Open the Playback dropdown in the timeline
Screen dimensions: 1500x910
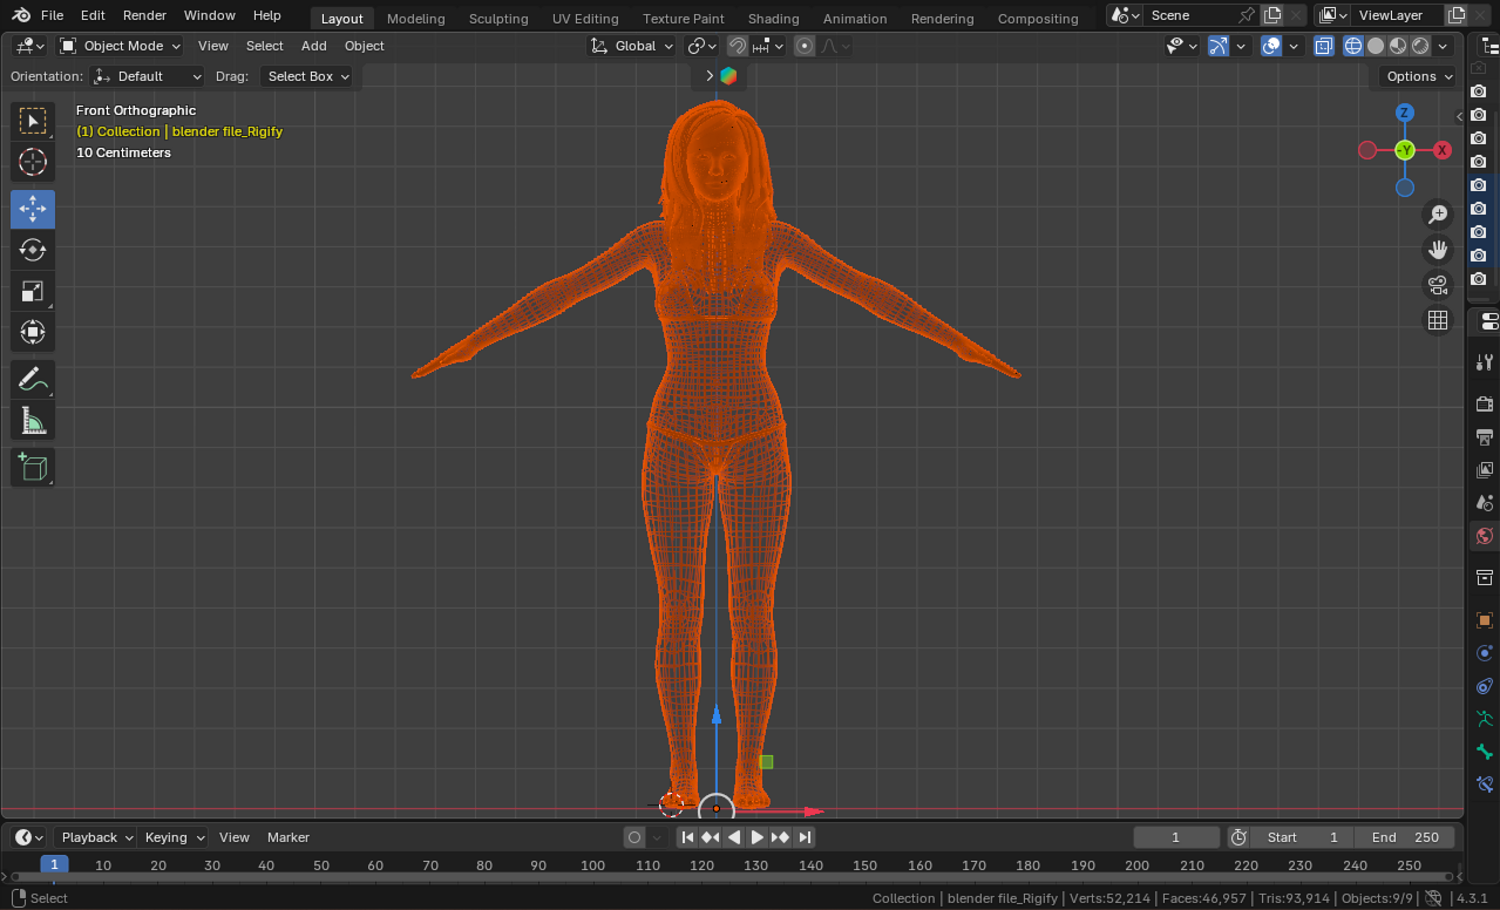tap(97, 838)
